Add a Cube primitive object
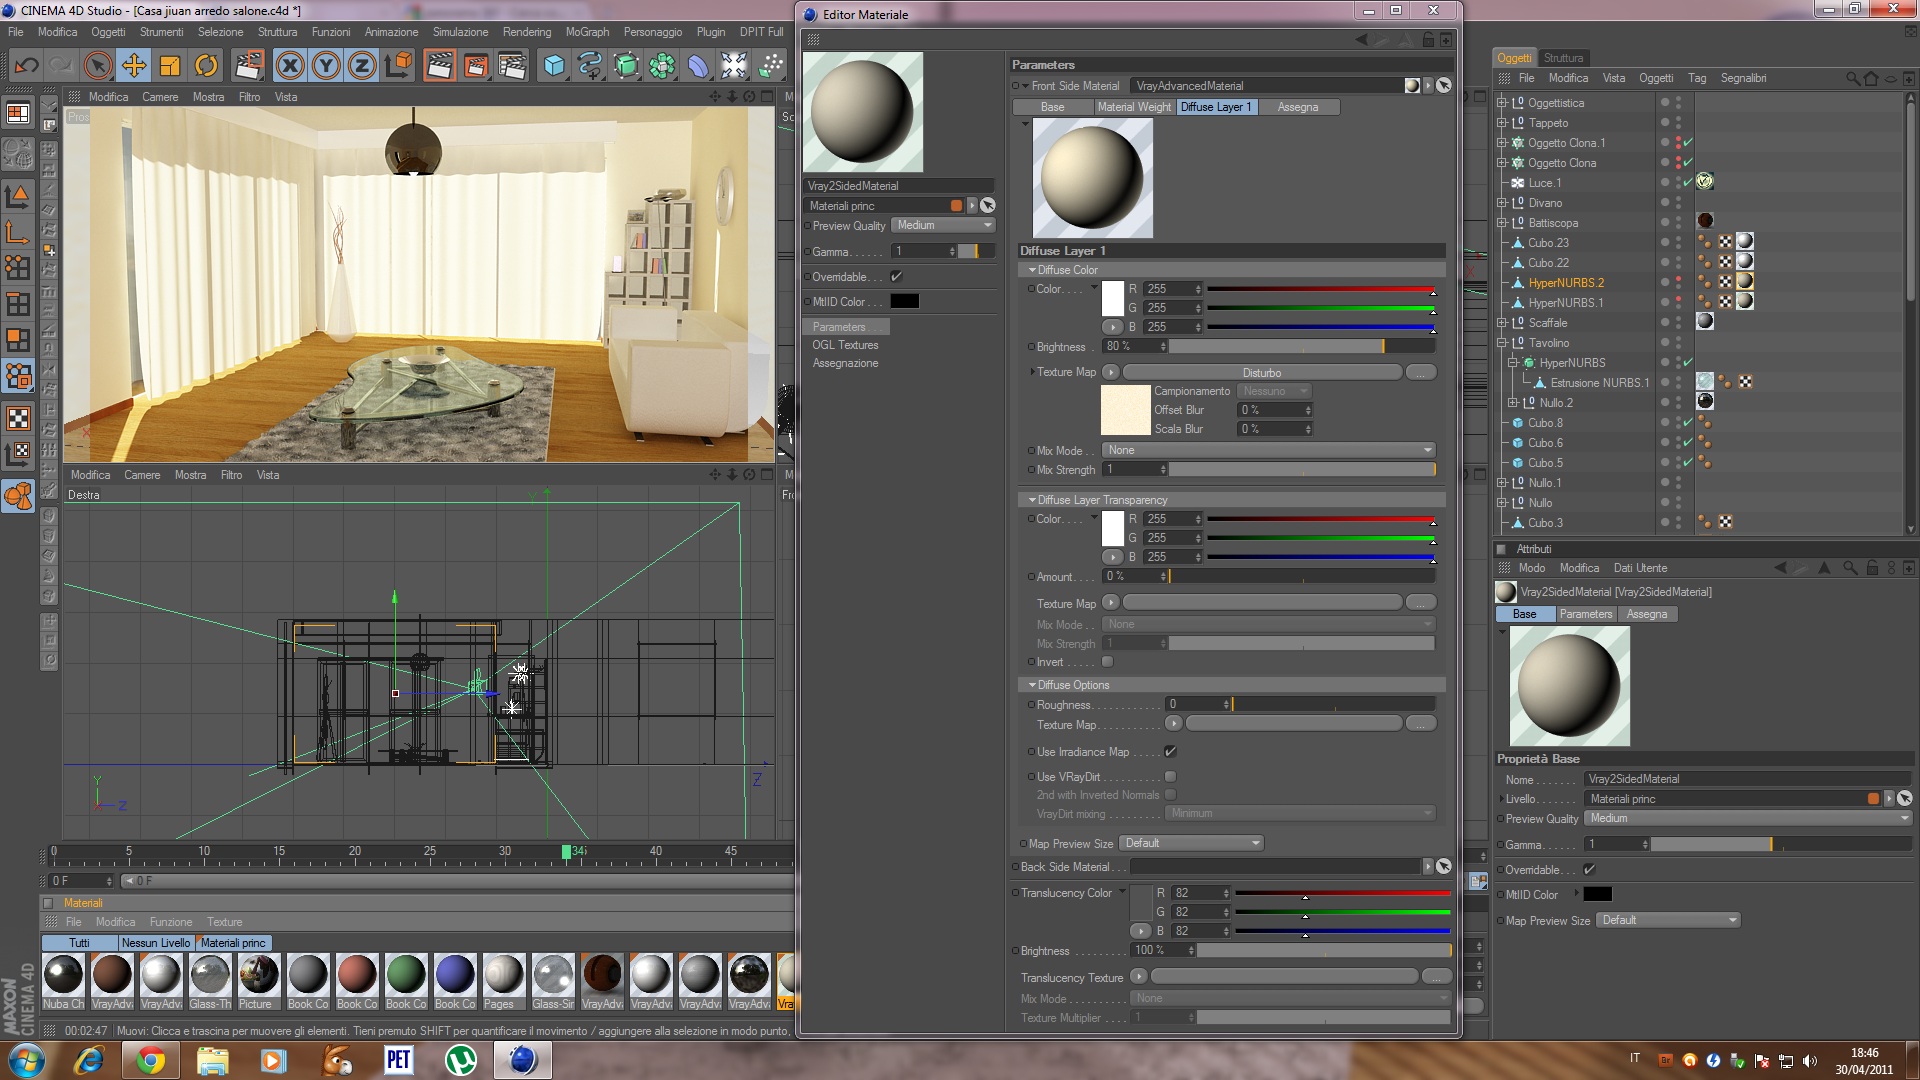This screenshot has width=1920, height=1080. pos(553,66)
